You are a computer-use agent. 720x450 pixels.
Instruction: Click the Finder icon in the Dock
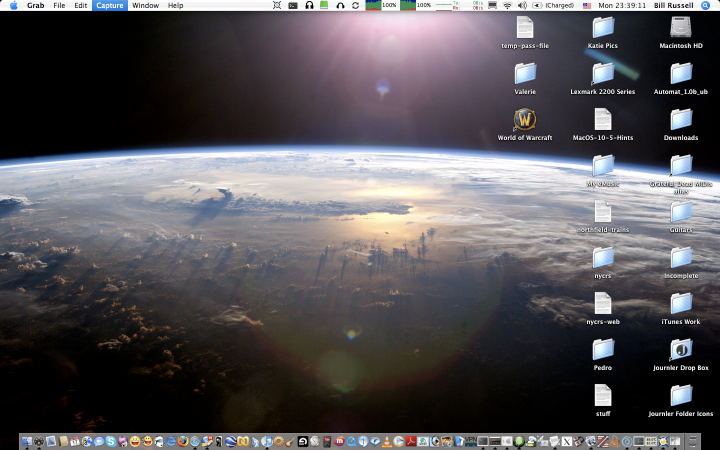pyautogui.click(x=27, y=441)
